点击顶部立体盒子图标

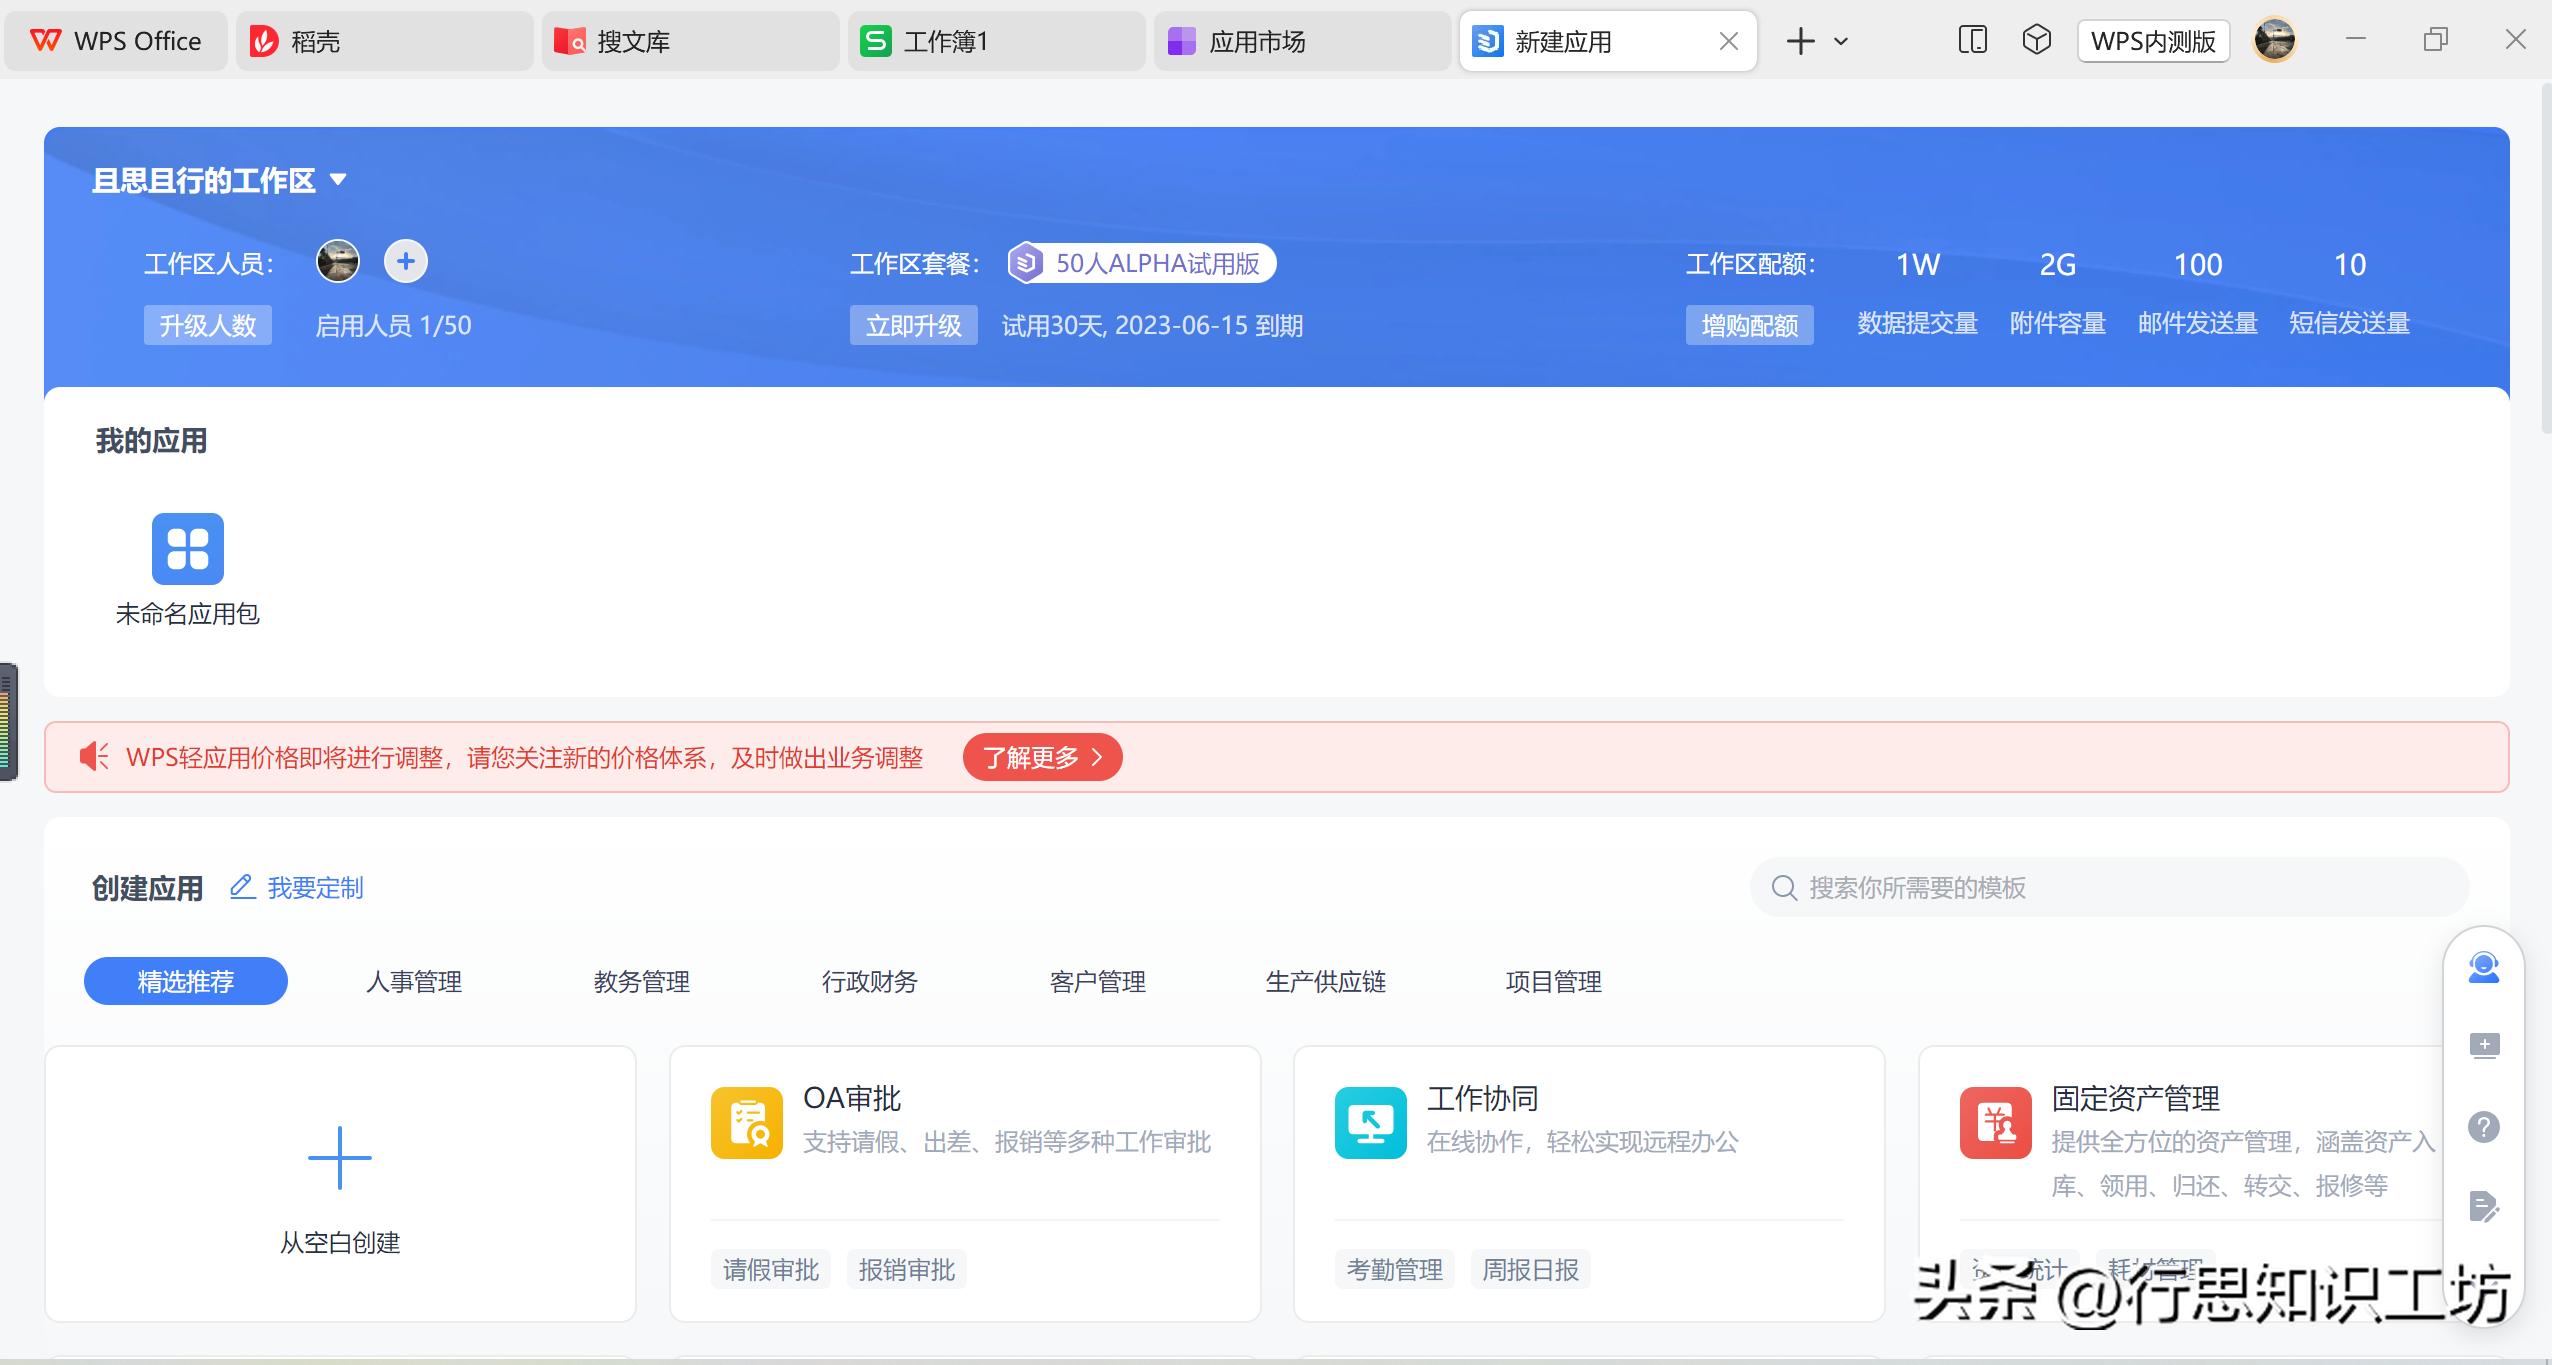point(2035,40)
